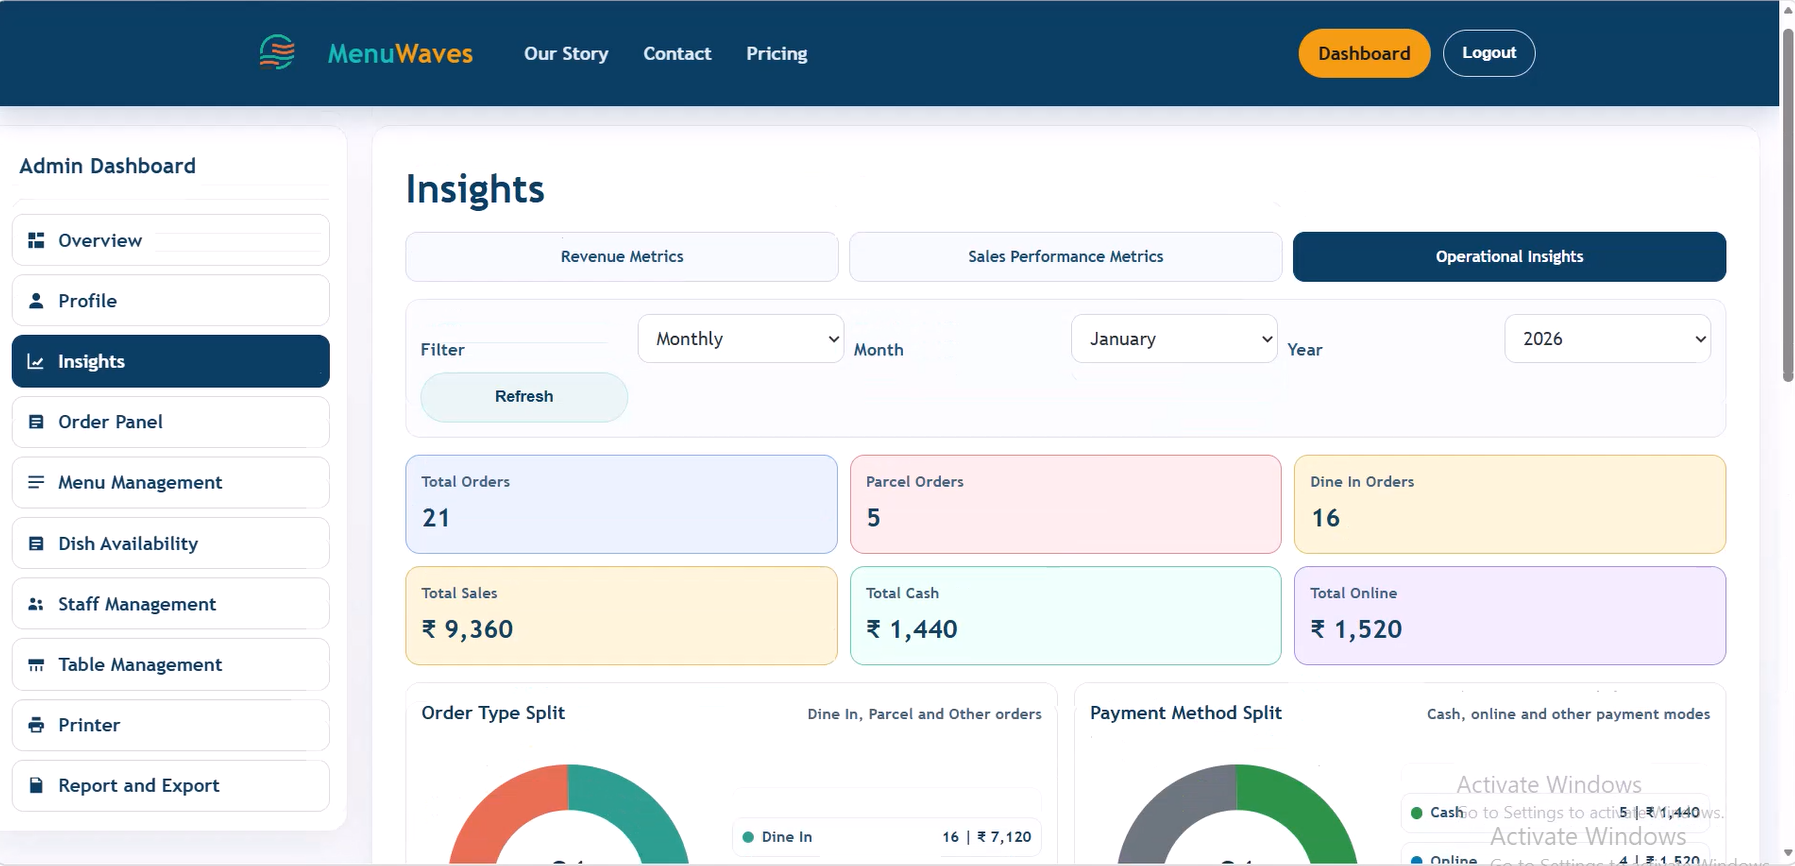1795x866 pixels.
Task: Open Report and Export in the sidebar
Action: 171,785
